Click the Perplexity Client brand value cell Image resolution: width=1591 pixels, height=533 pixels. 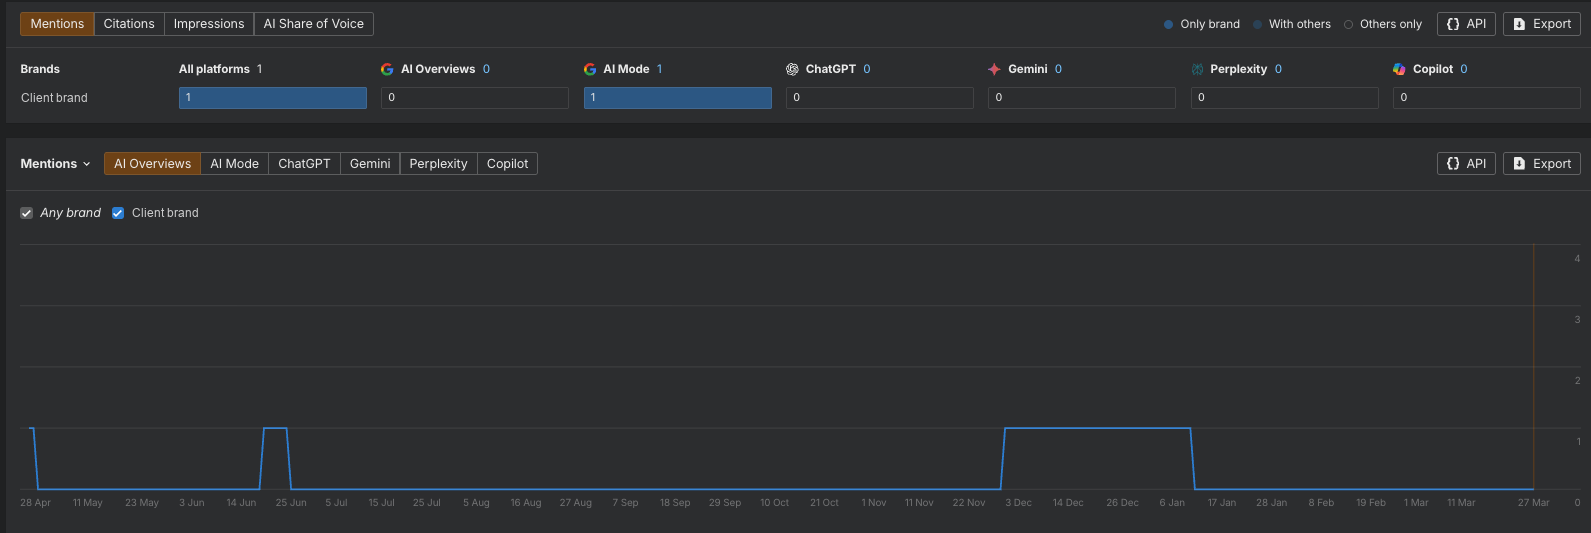[x=1285, y=98]
